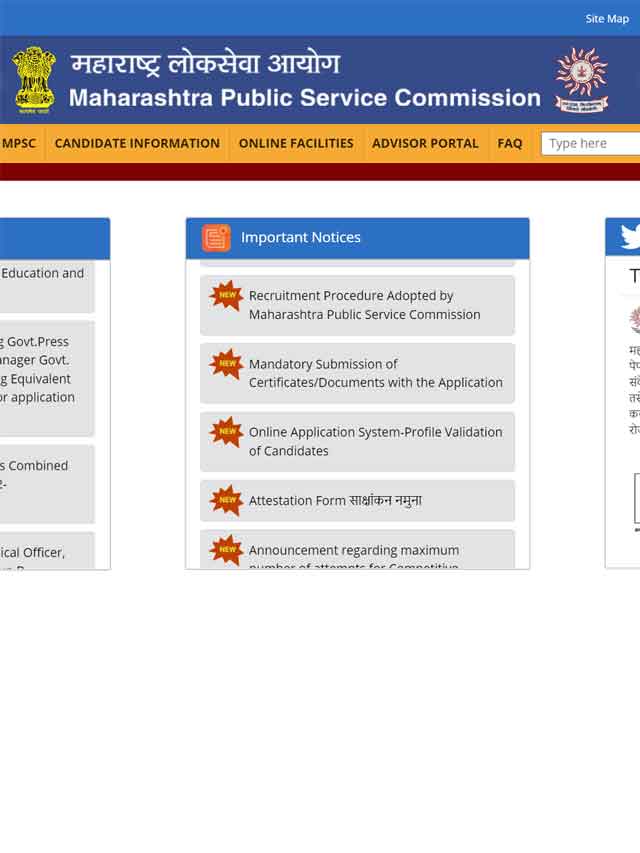Click NEW badge beside Attestation Form notice
Screen dimensions: 640x853
(226, 500)
